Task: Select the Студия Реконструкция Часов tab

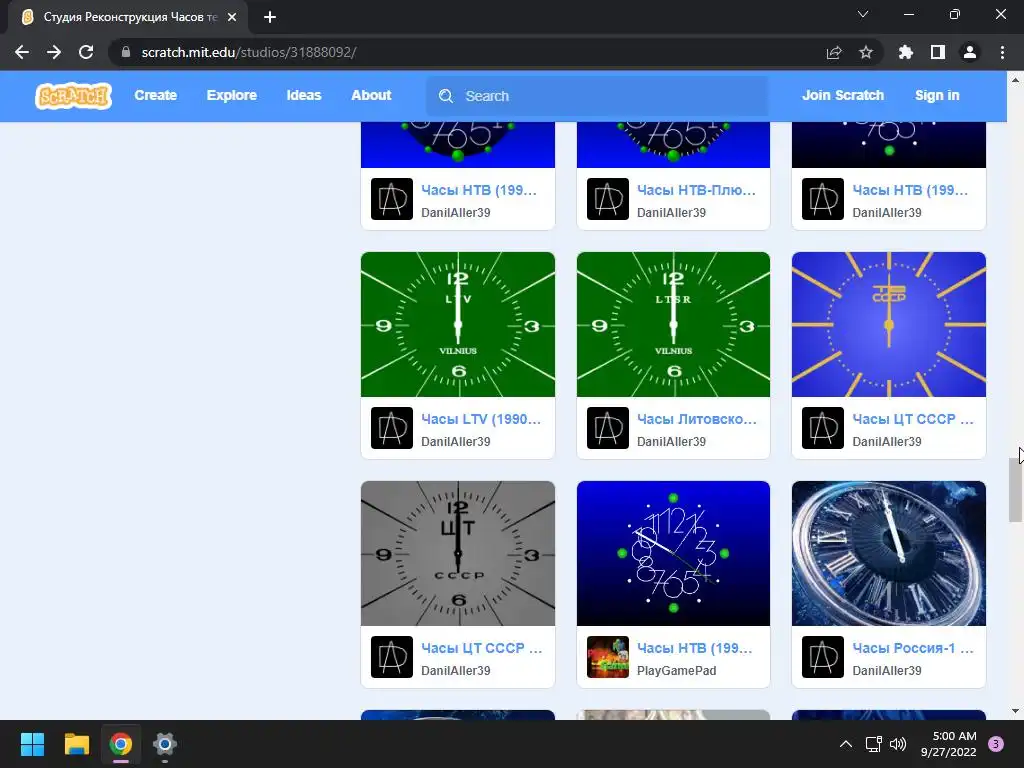Action: point(128,17)
